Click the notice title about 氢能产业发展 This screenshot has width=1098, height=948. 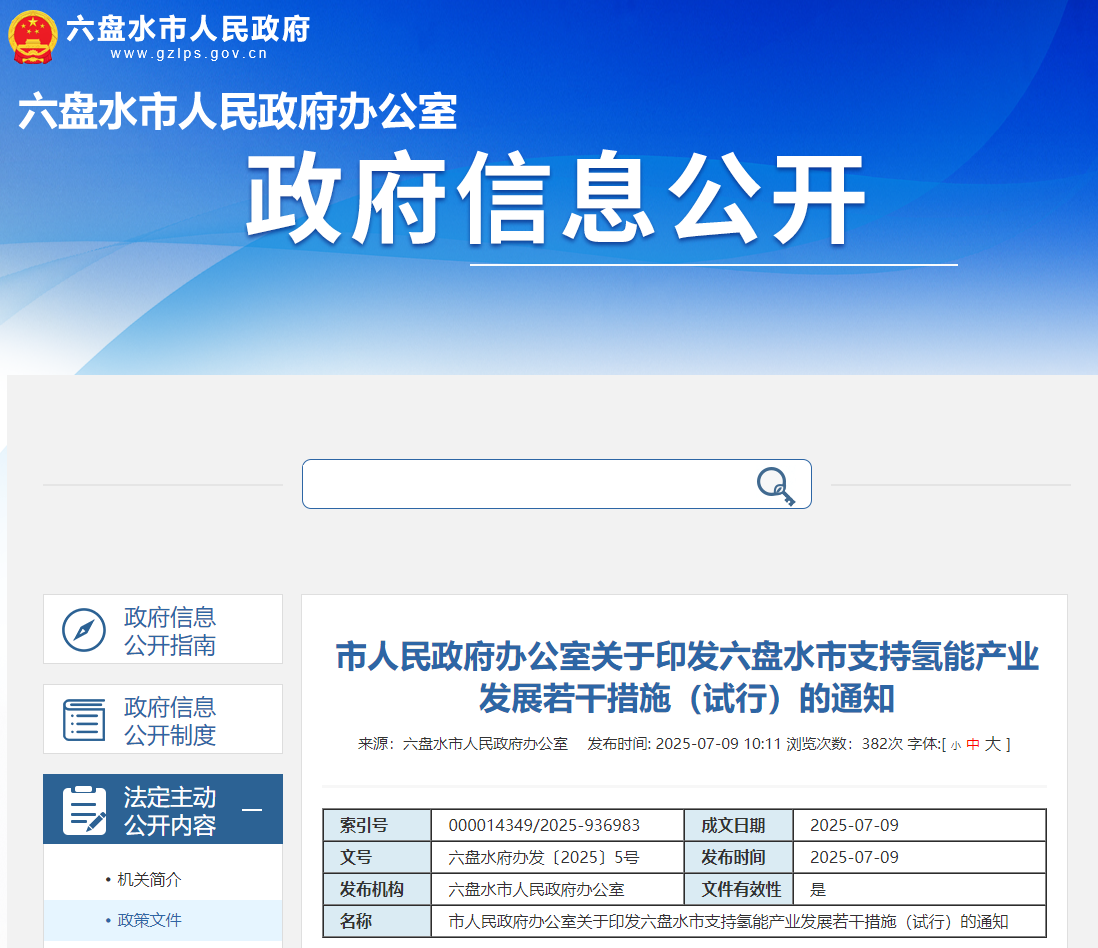pyautogui.click(x=688, y=675)
